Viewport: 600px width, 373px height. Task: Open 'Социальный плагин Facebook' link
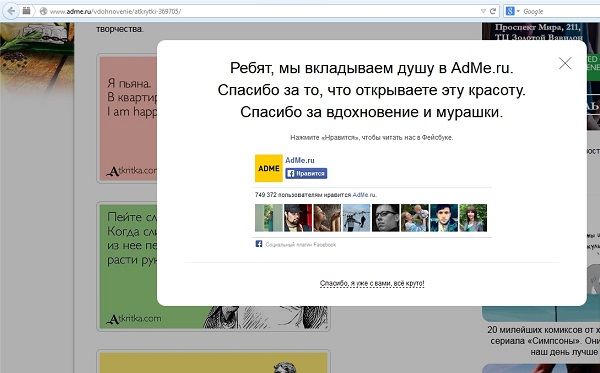click(301, 244)
